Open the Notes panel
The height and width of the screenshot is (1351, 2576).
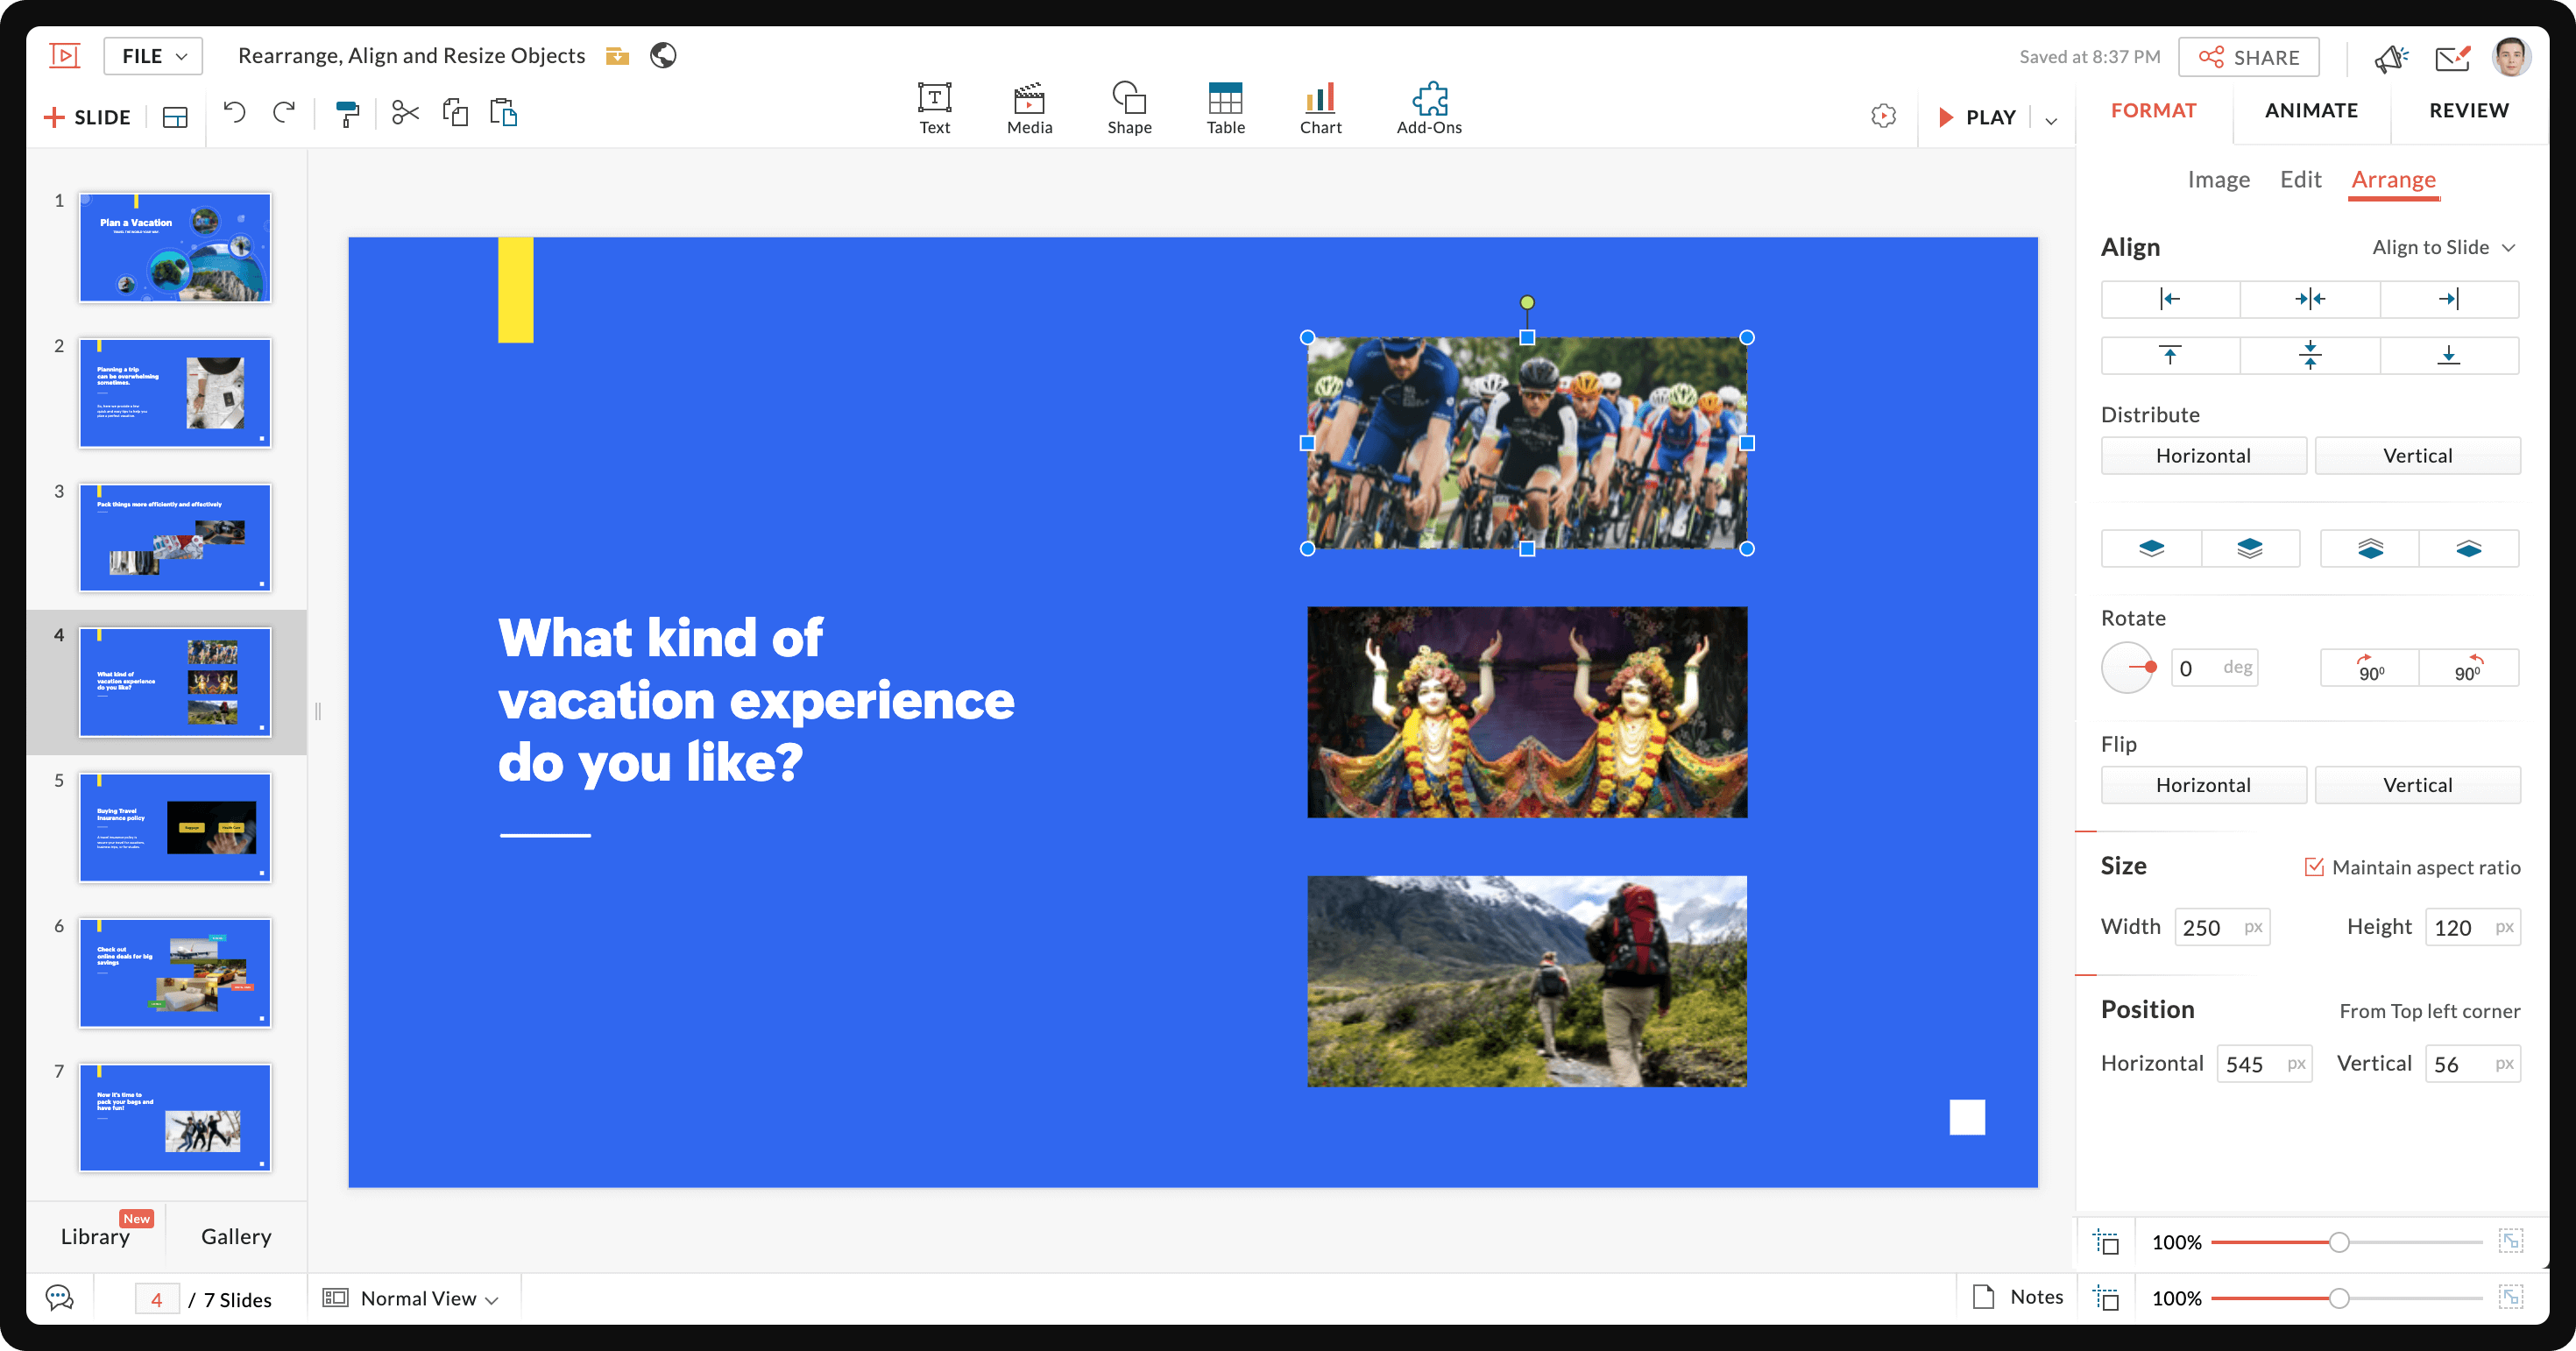[2017, 1297]
